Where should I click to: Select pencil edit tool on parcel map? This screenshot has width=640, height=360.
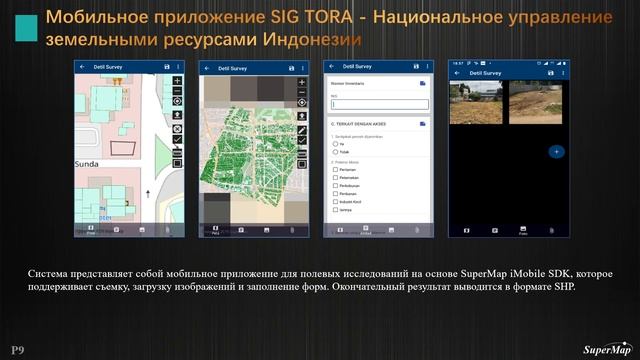click(x=302, y=131)
